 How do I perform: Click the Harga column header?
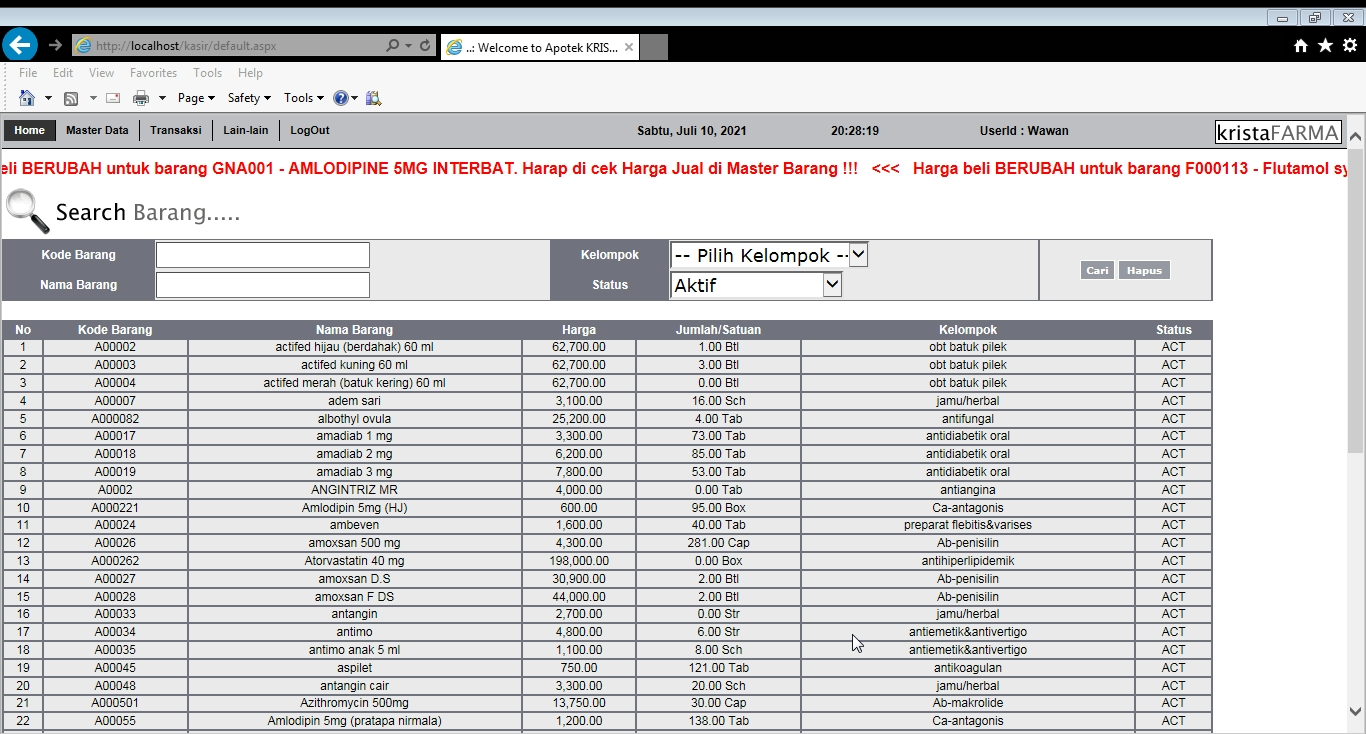579,330
